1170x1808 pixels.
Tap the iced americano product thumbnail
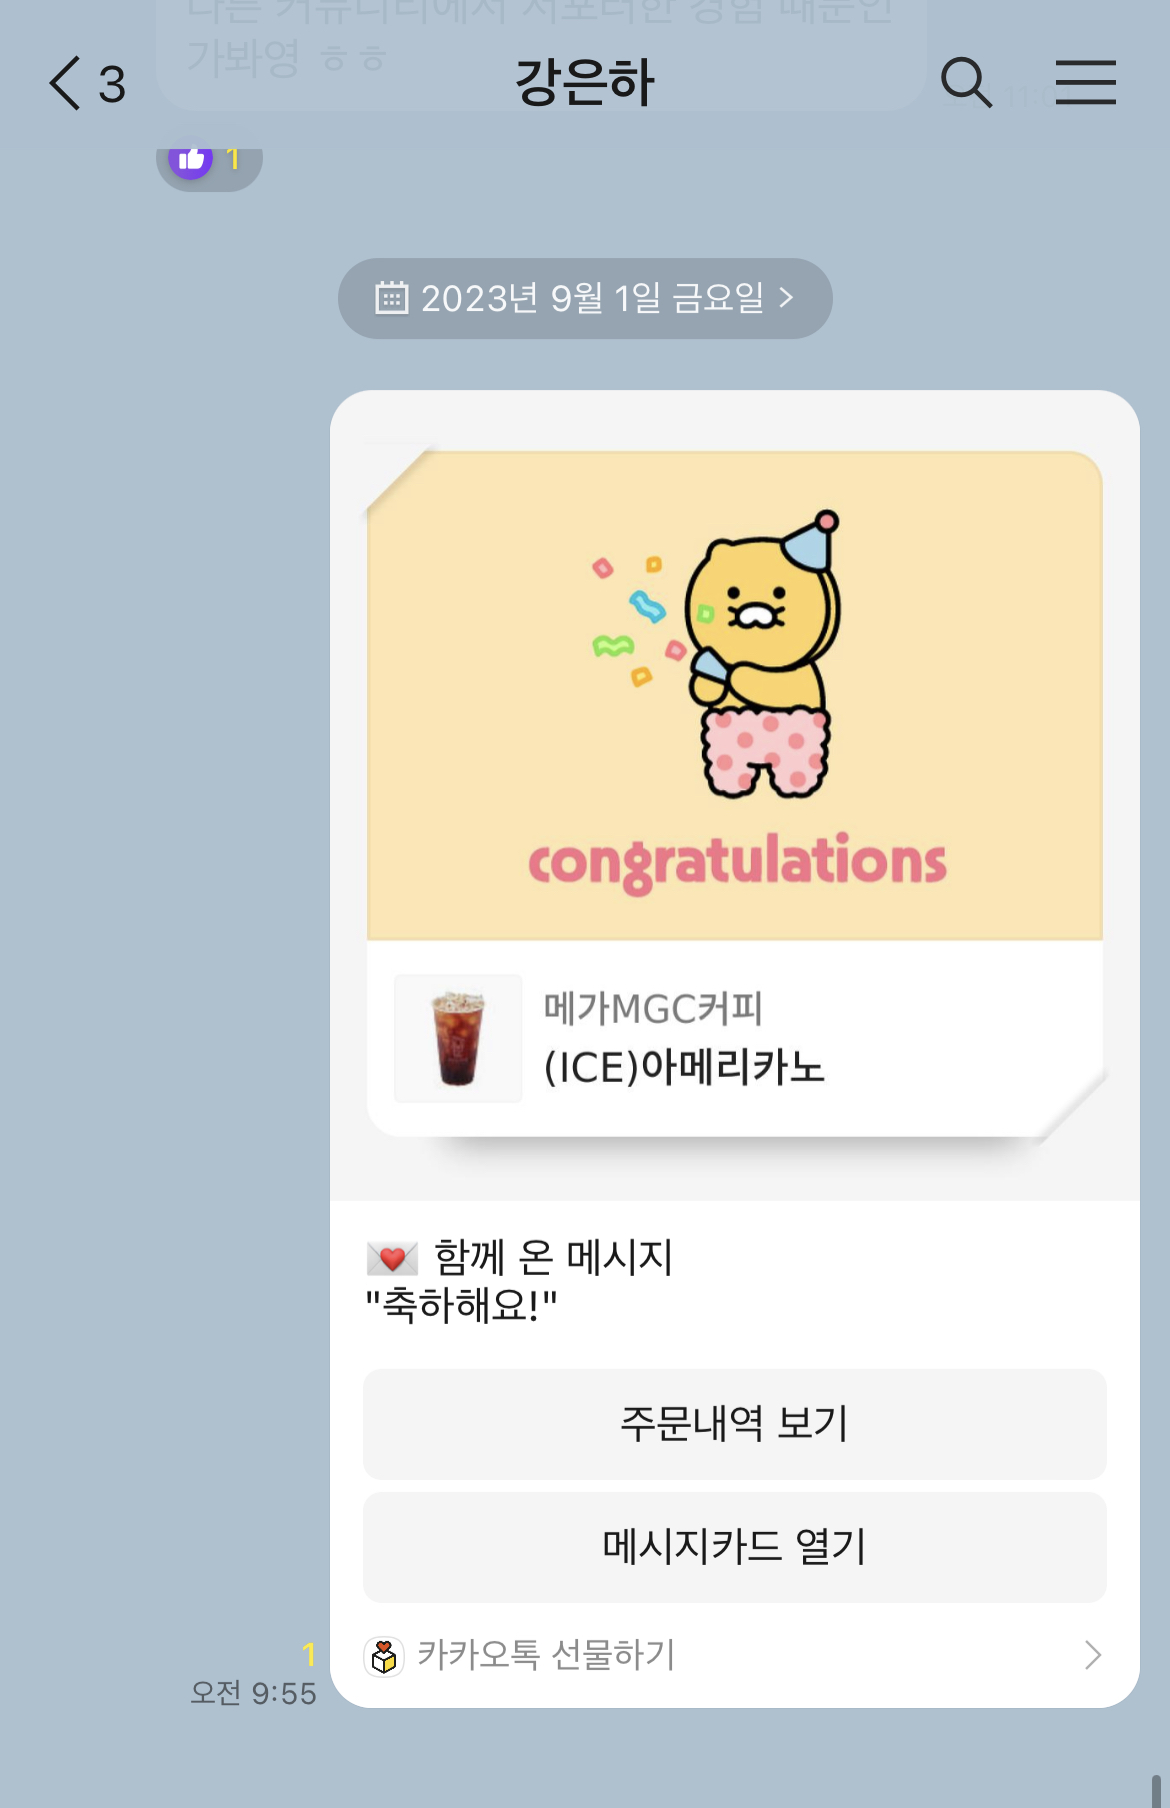coord(458,1039)
